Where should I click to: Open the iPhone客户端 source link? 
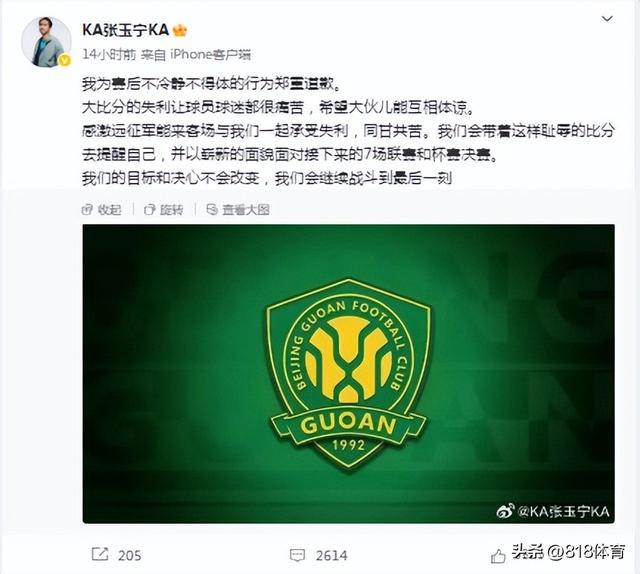210,54
